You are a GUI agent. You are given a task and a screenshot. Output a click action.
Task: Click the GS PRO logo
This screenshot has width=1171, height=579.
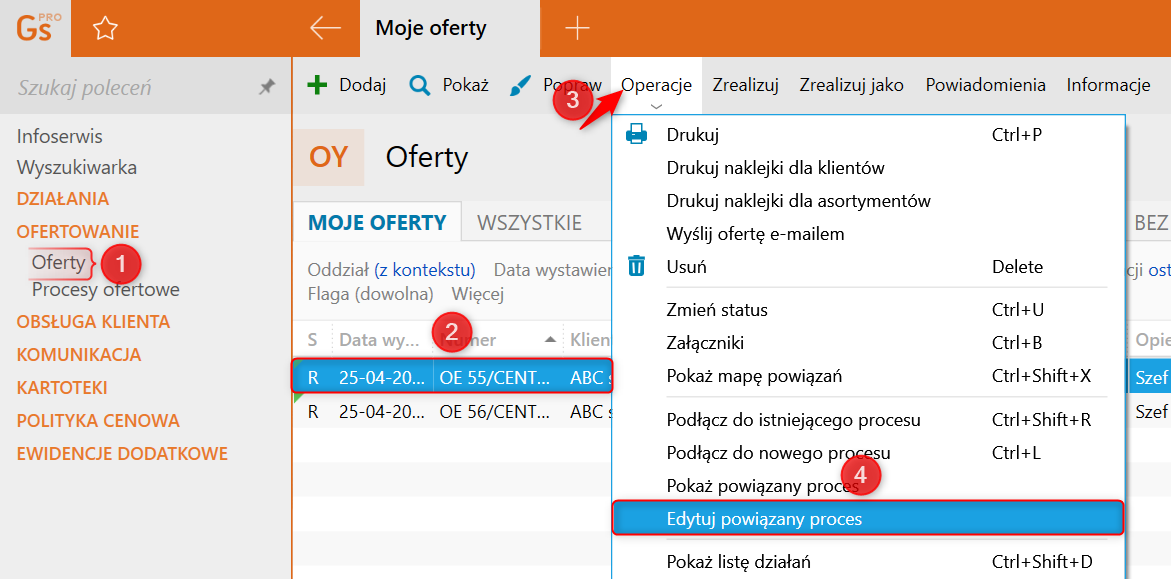pos(38,27)
